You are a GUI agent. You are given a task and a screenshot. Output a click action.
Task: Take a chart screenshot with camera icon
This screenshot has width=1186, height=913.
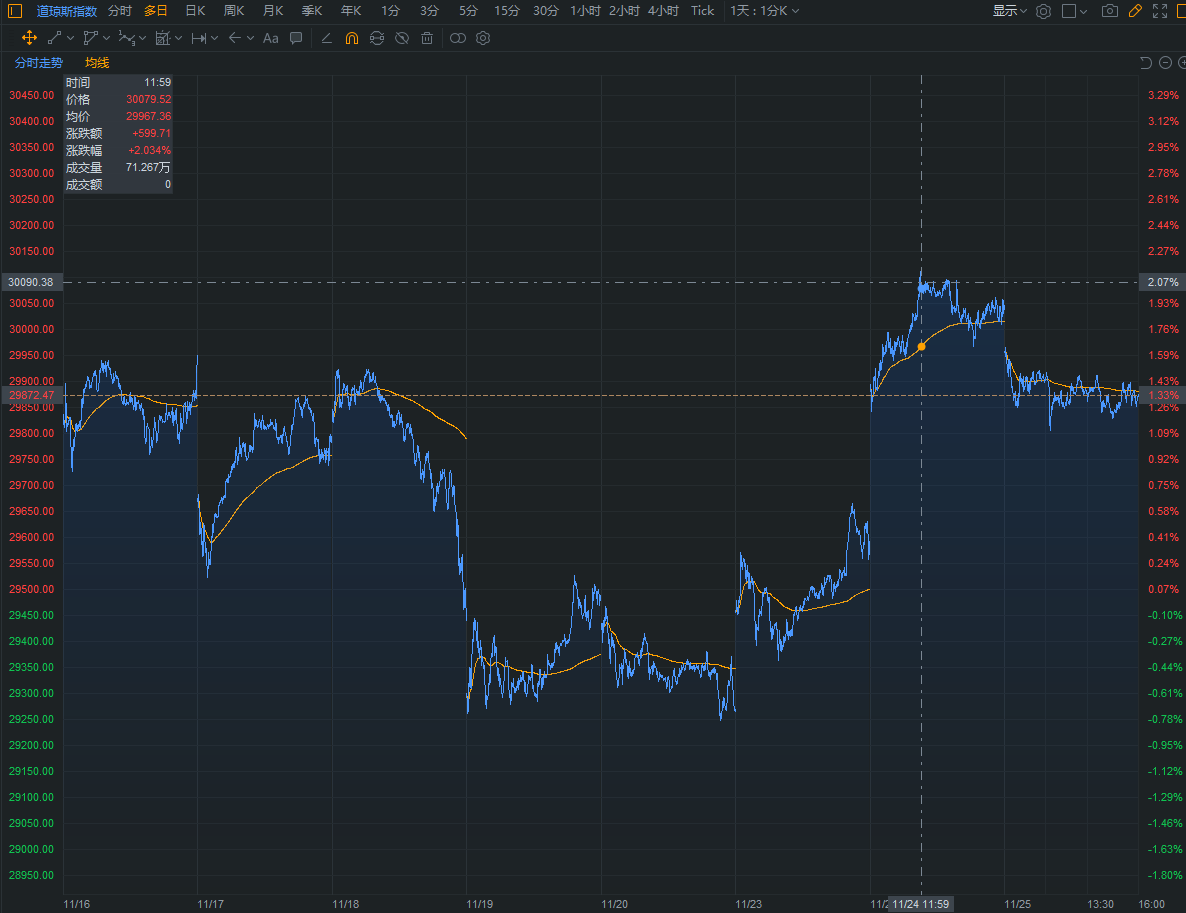coord(1110,11)
